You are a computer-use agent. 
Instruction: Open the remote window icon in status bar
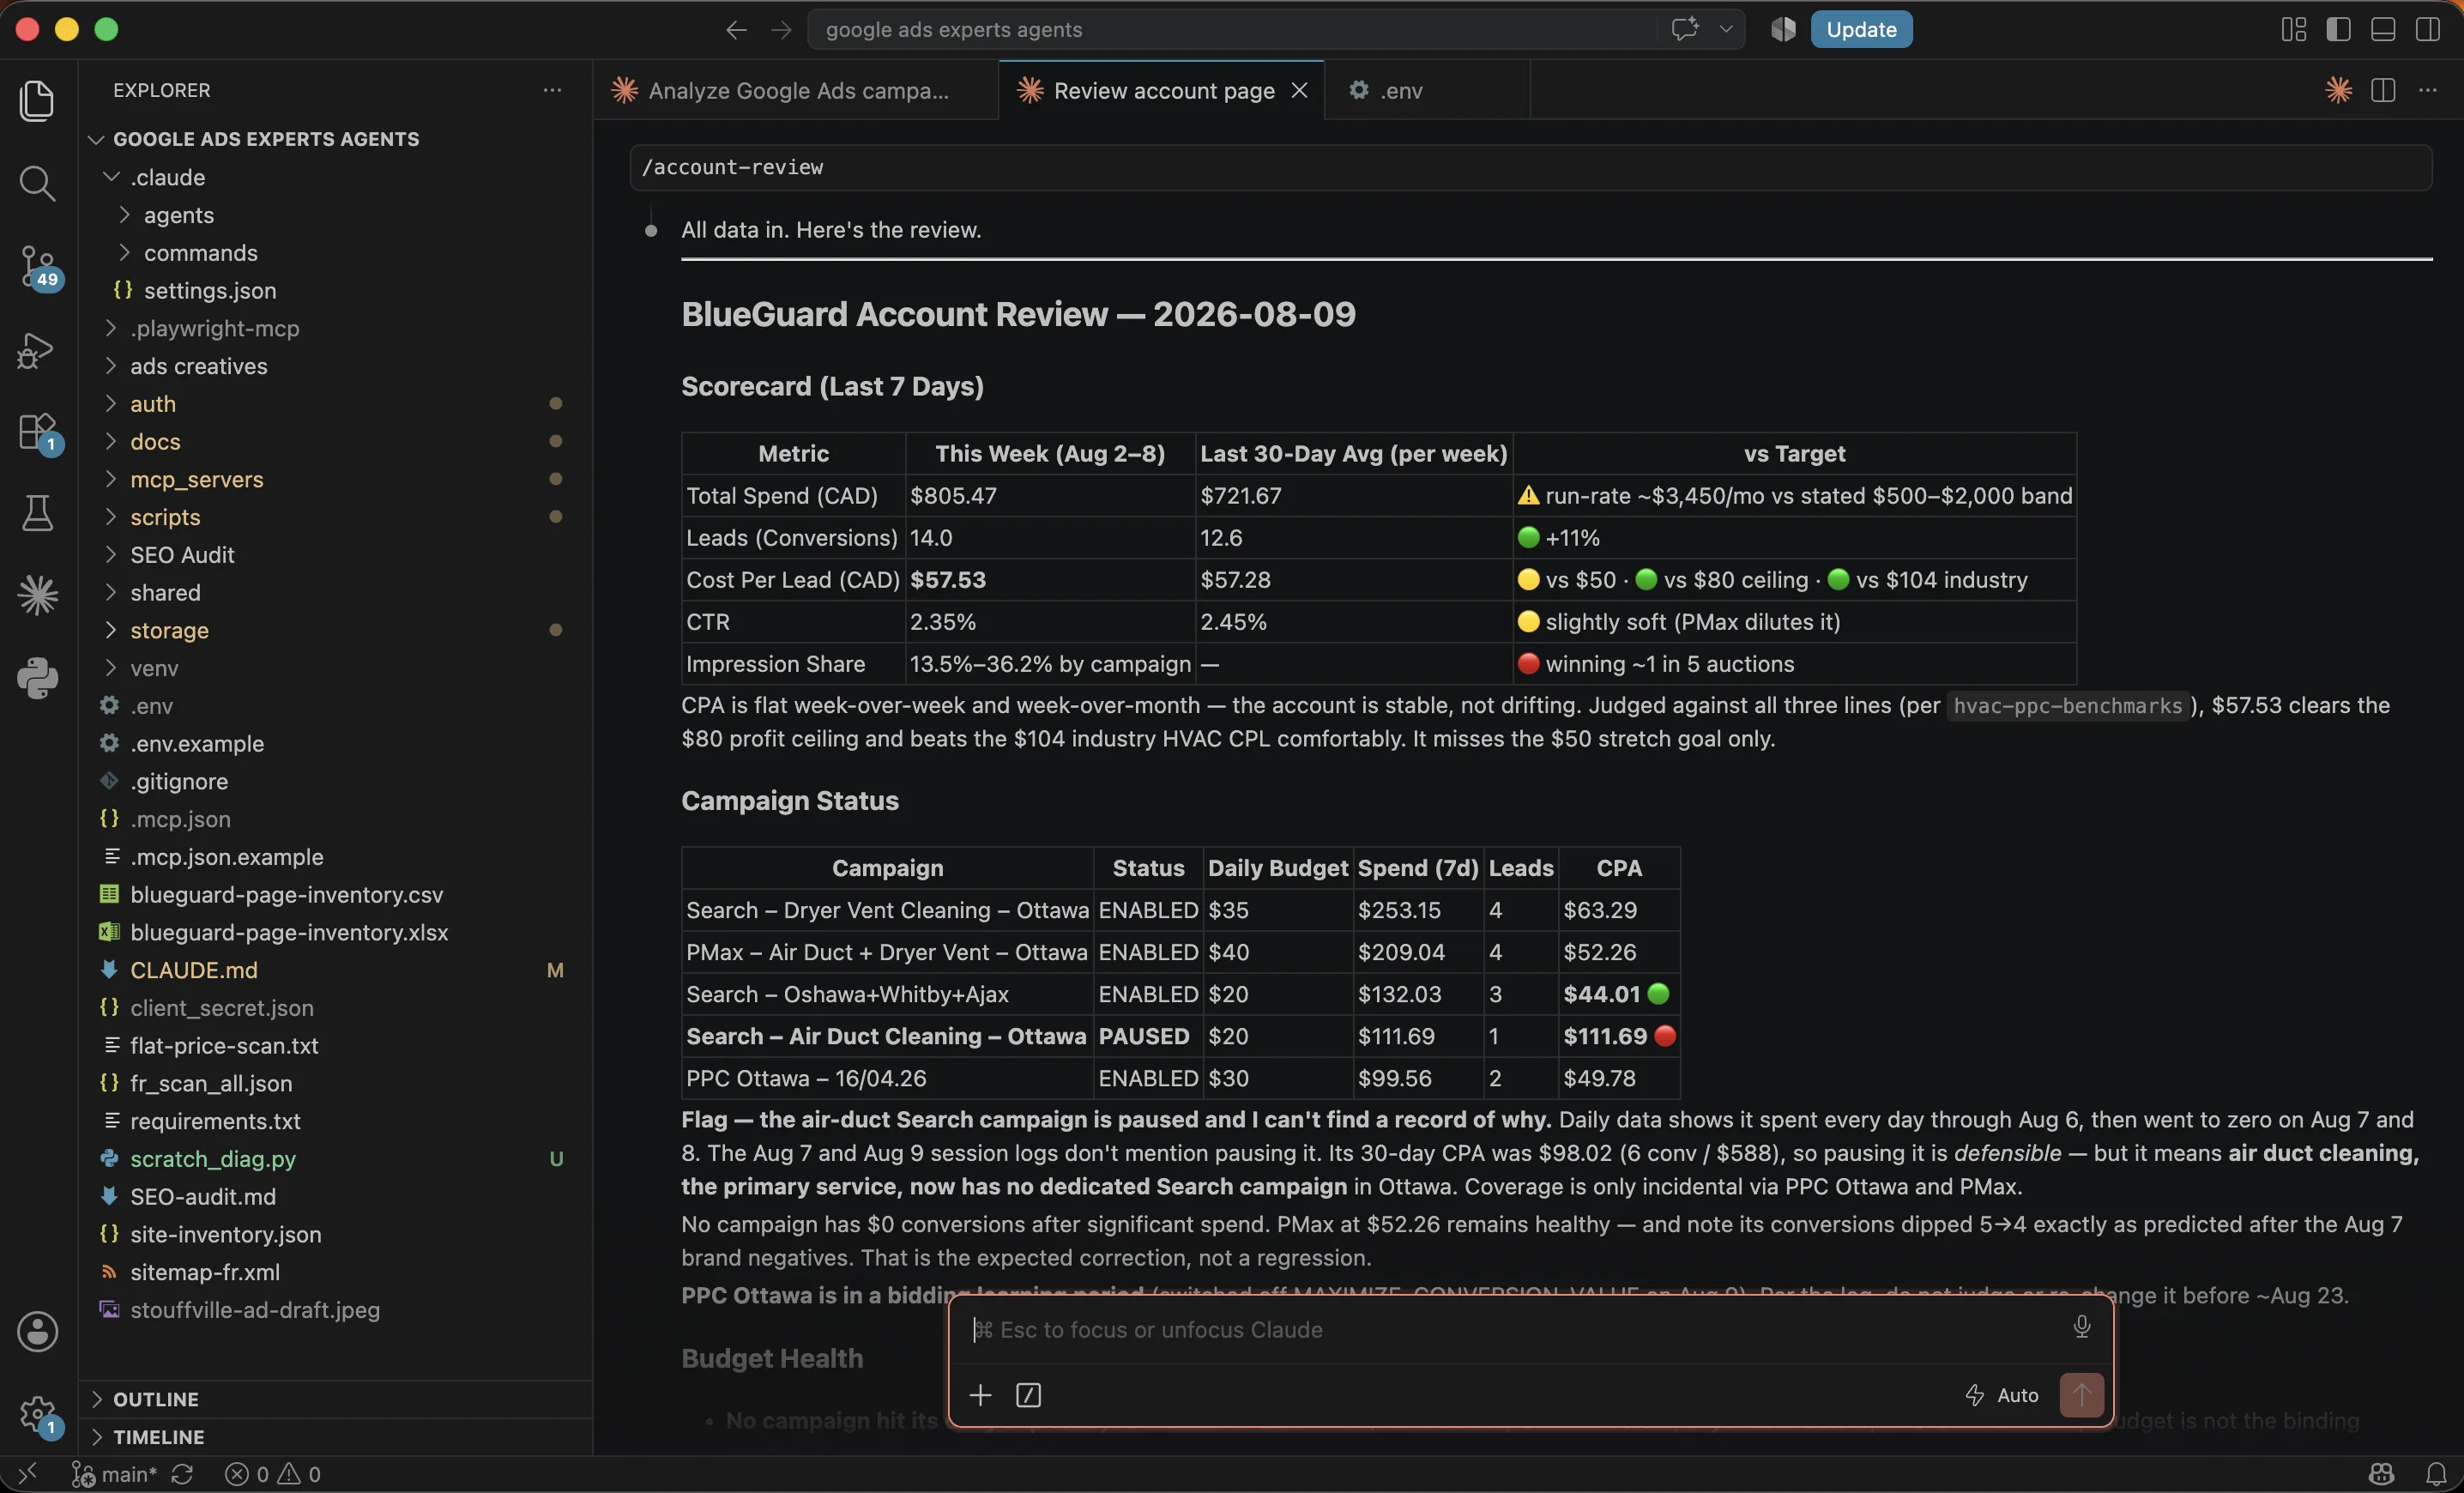tap(27, 1473)
